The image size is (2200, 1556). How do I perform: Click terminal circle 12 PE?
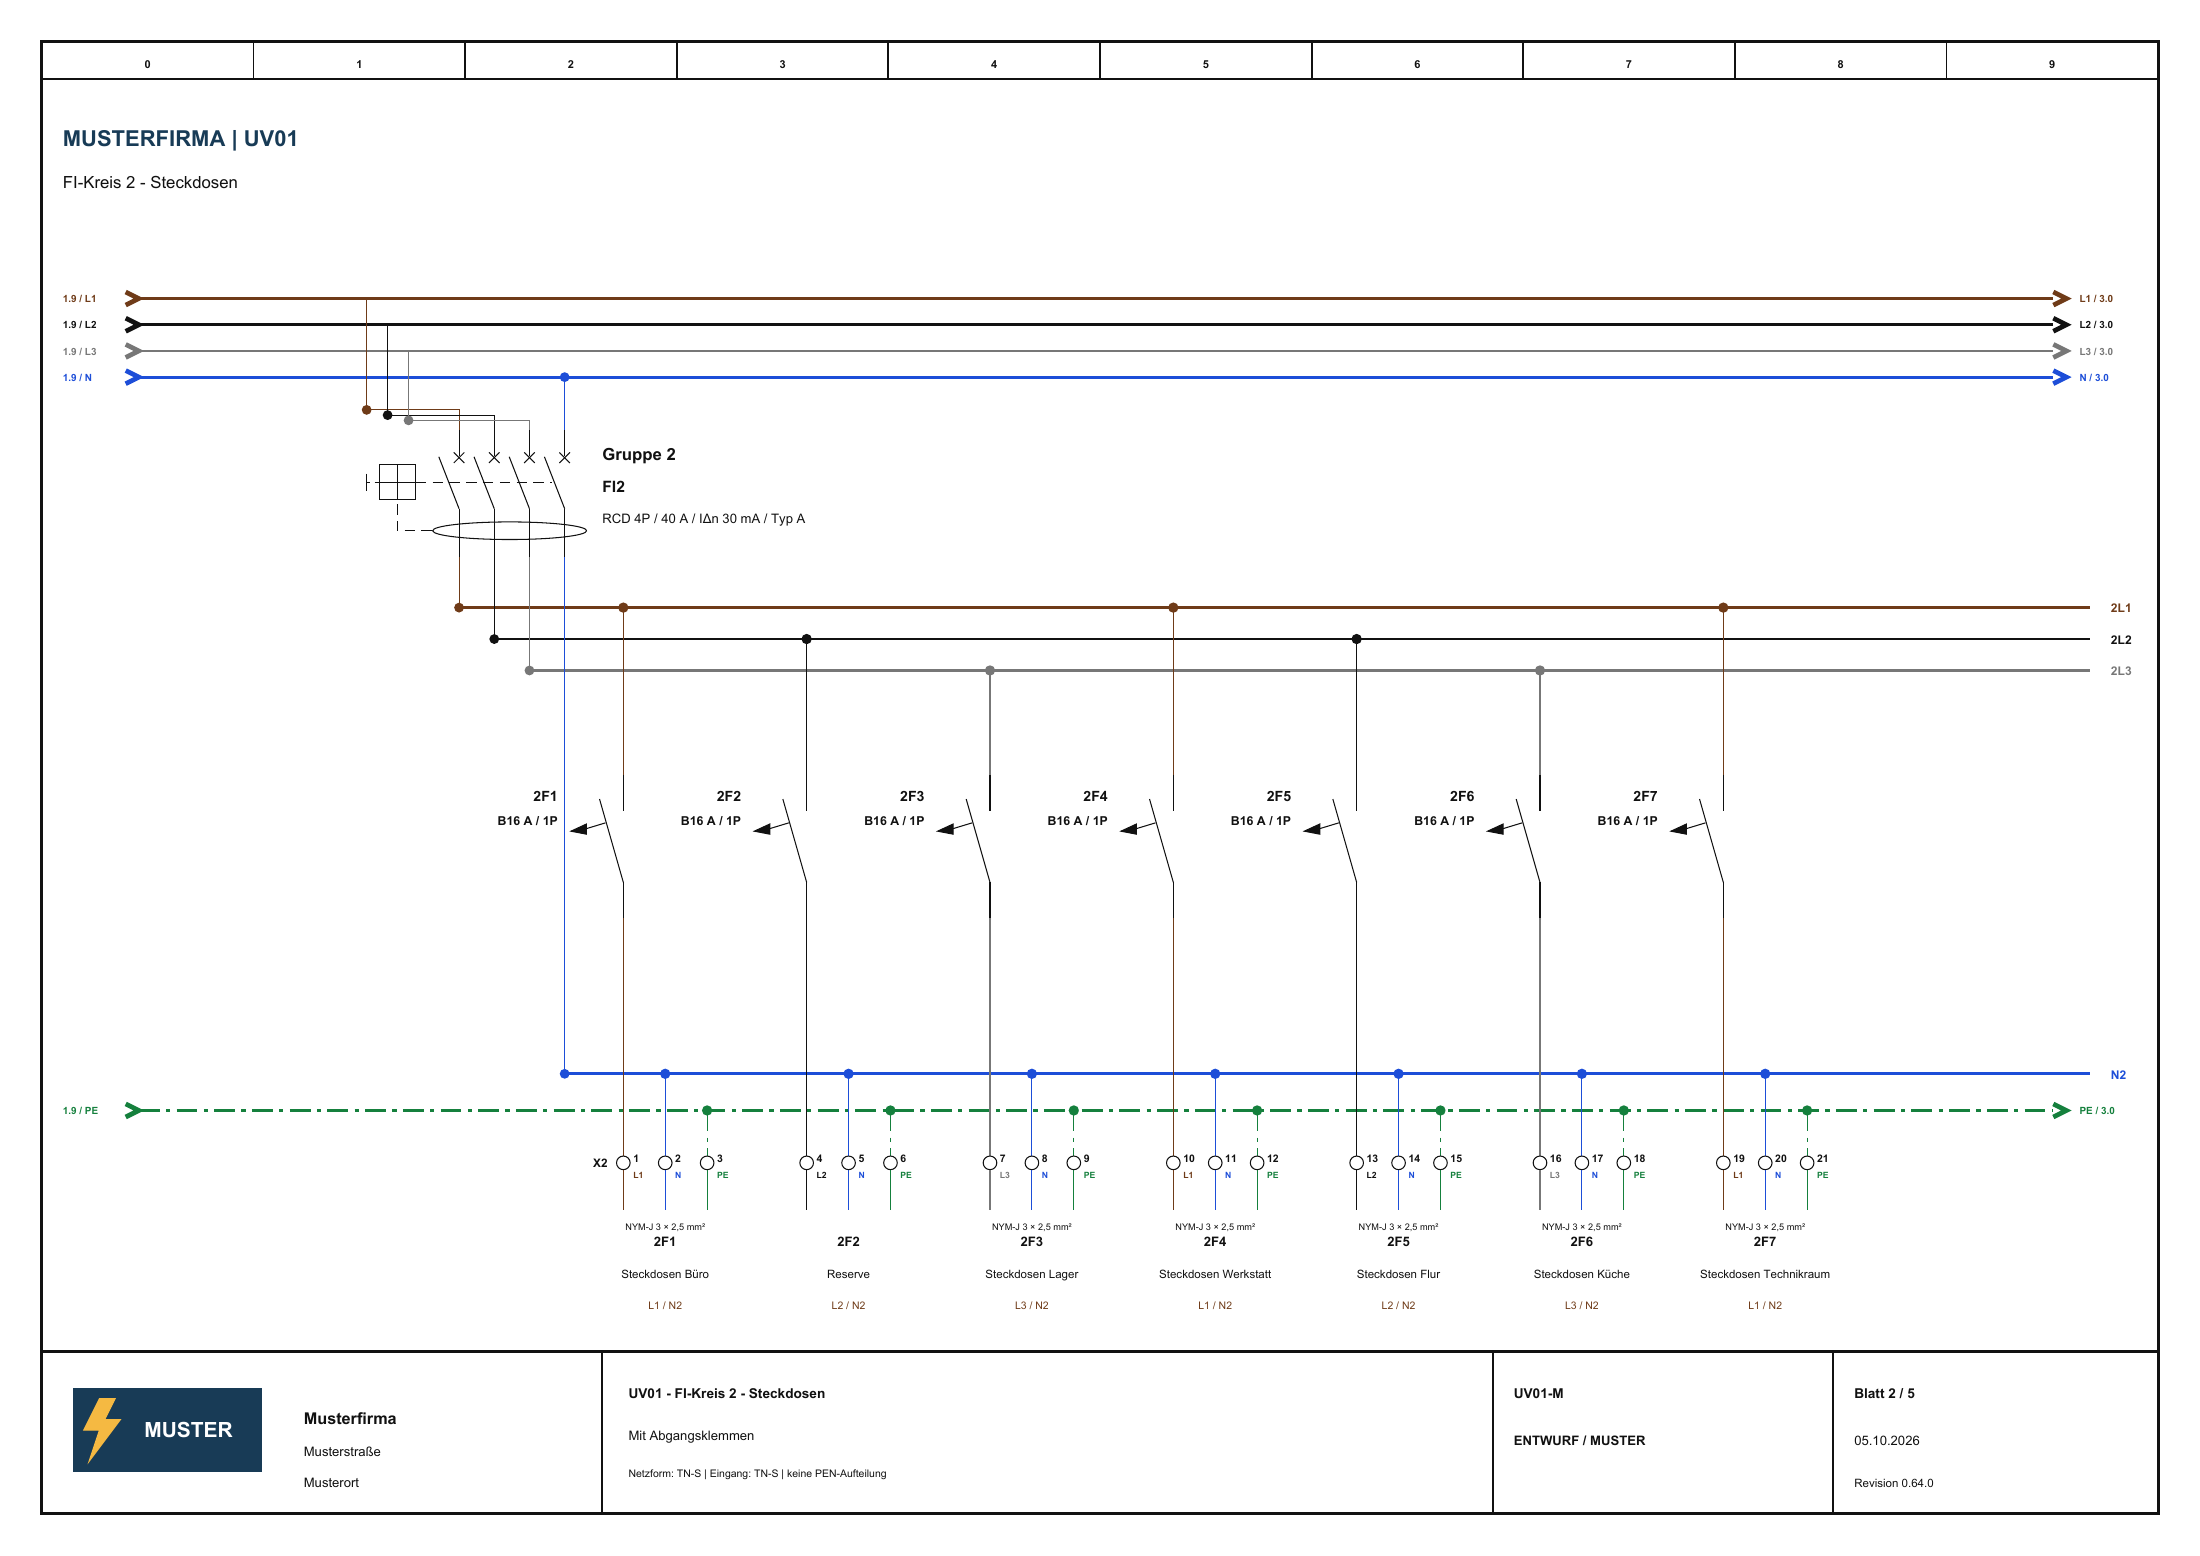click(1257, 1162)
